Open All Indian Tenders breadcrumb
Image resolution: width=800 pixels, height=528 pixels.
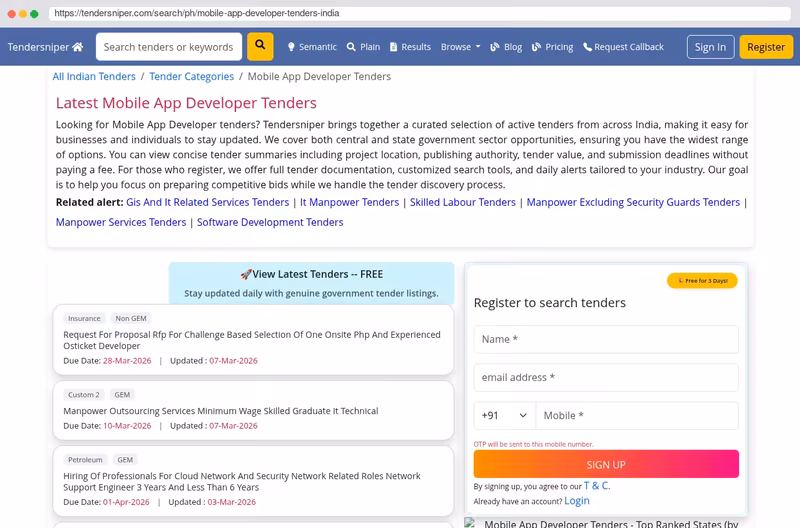click(94, 77)
